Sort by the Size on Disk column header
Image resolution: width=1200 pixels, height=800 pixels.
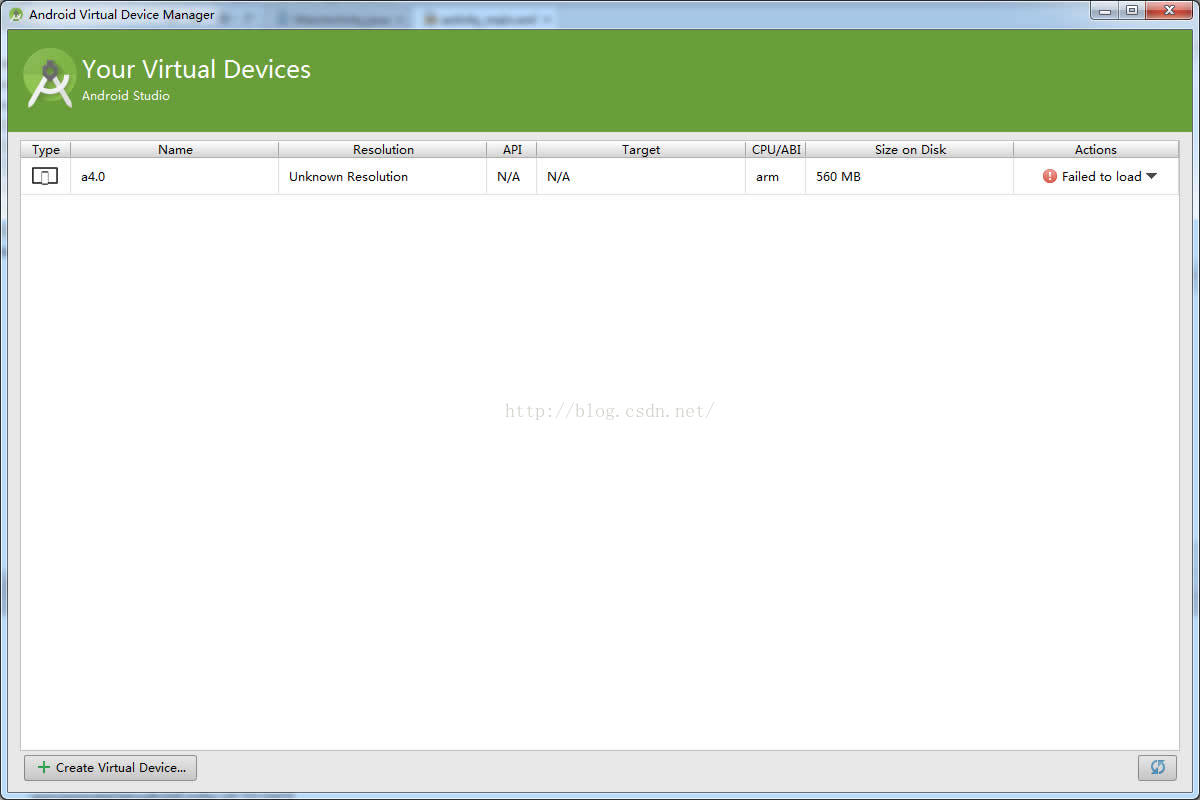point(910,149)
